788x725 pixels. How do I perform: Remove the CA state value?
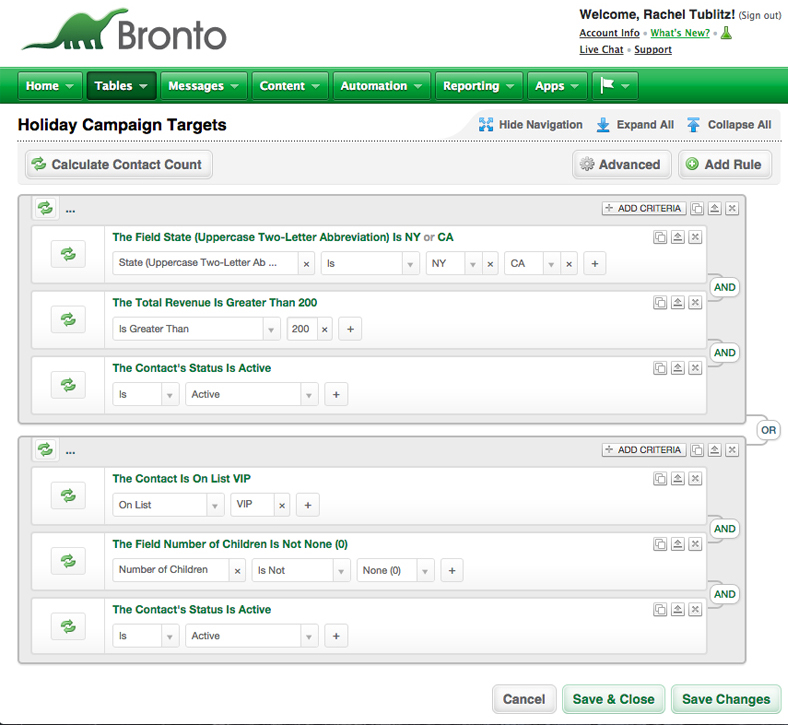pos(569,263)
